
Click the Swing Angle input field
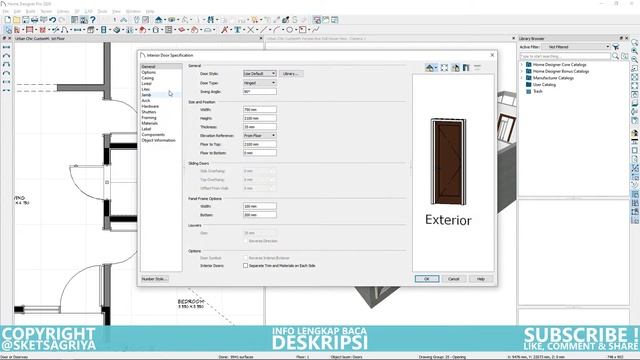260,92
